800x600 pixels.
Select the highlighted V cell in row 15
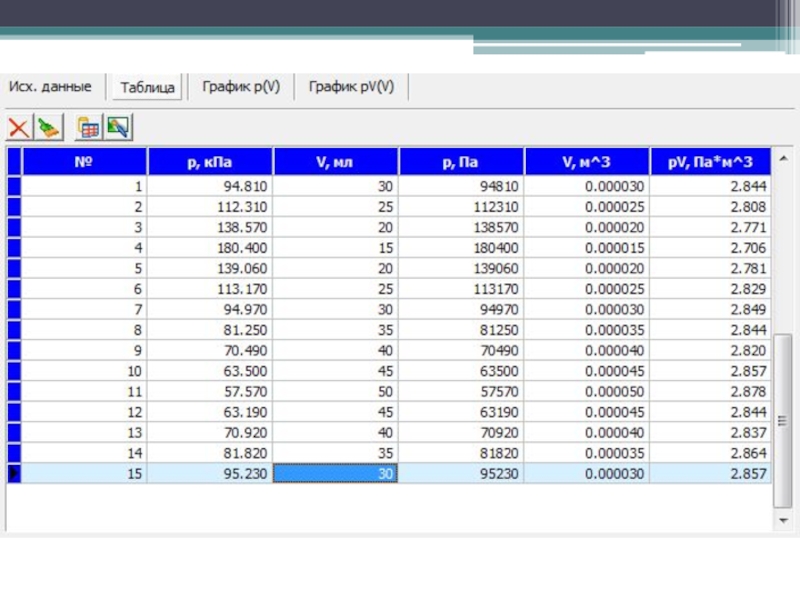pyautogui.click(x=336, y=474)
